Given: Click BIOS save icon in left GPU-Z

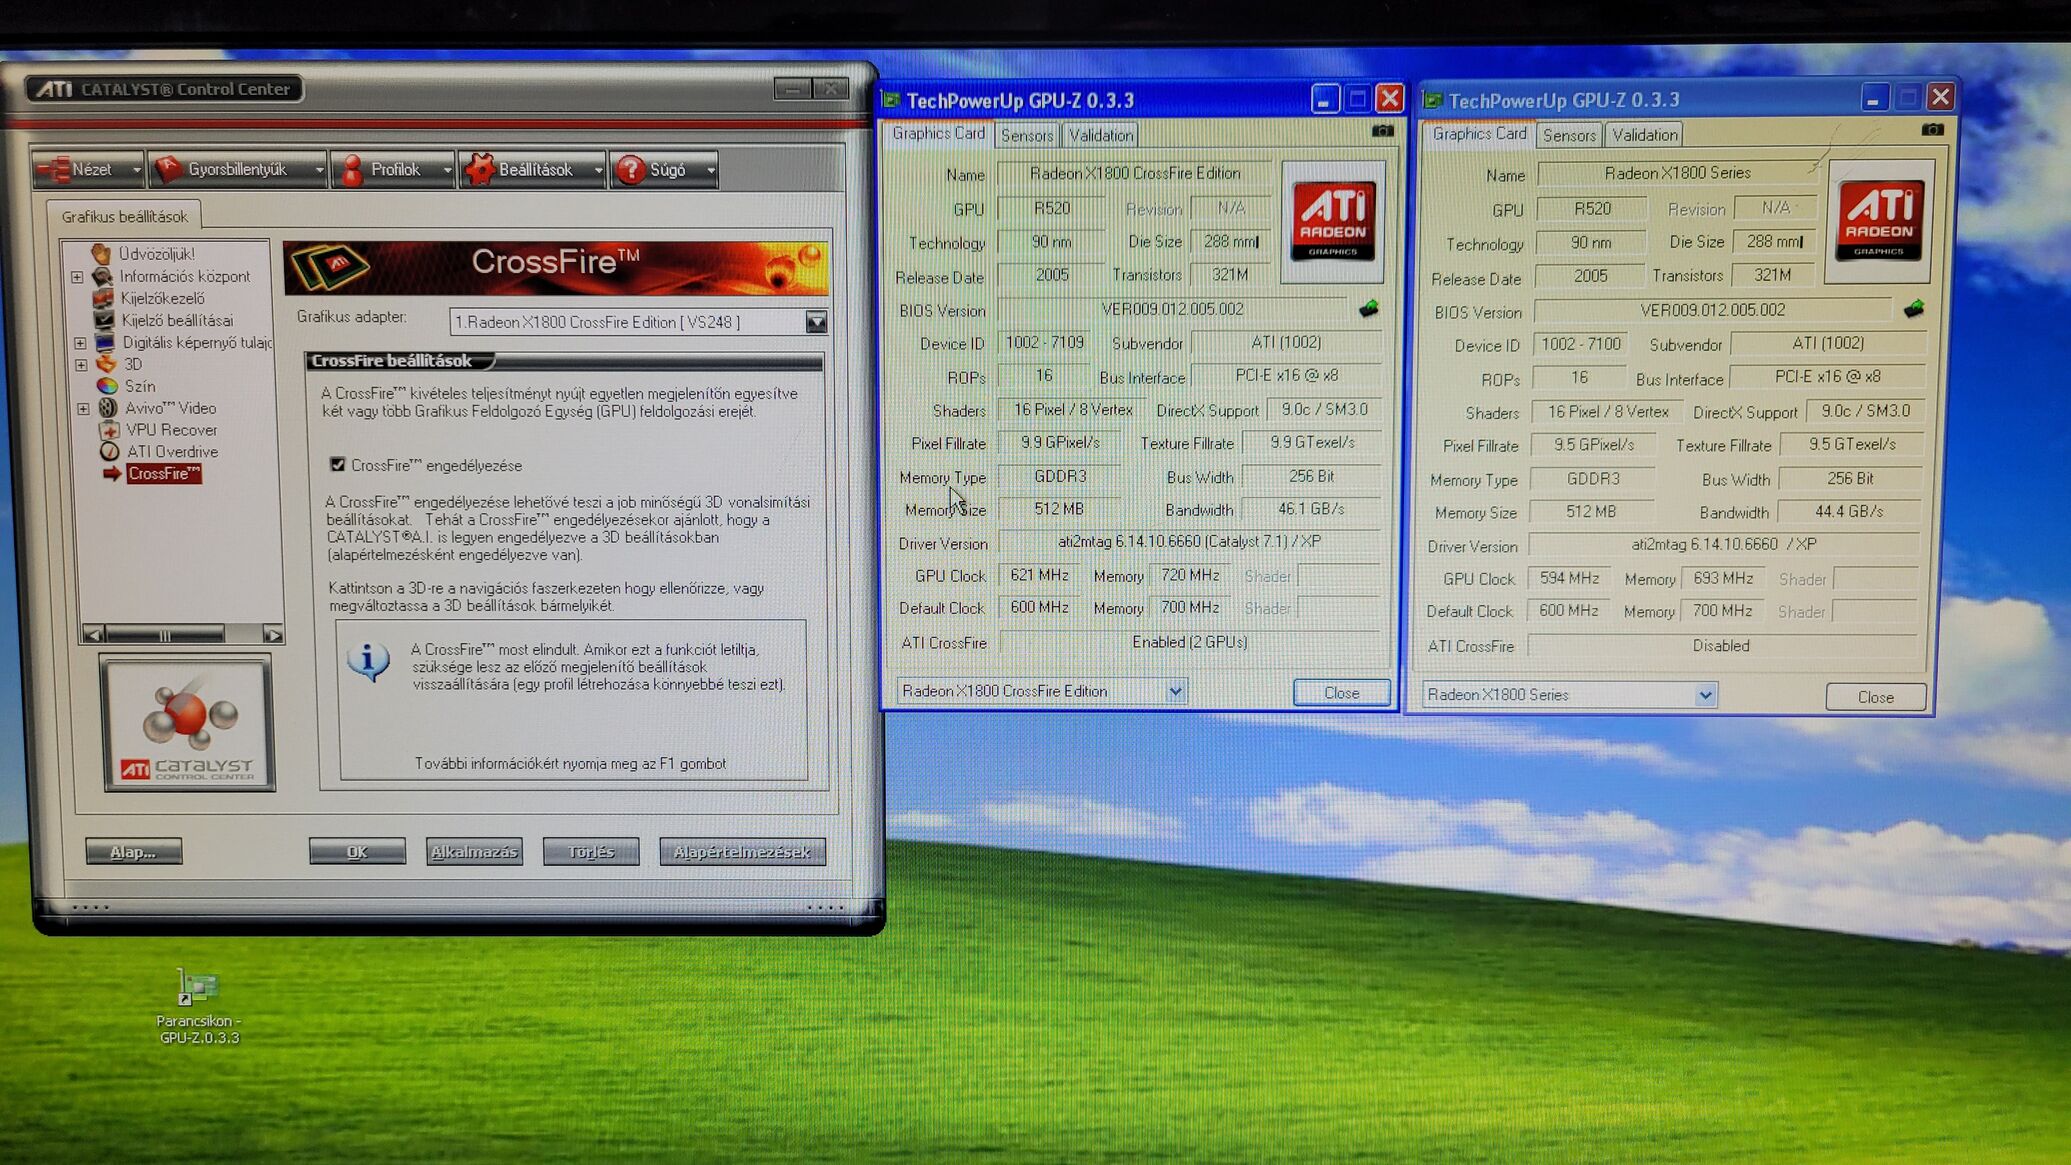Looking at the screenshot, I should click(x=1369, y=309).
